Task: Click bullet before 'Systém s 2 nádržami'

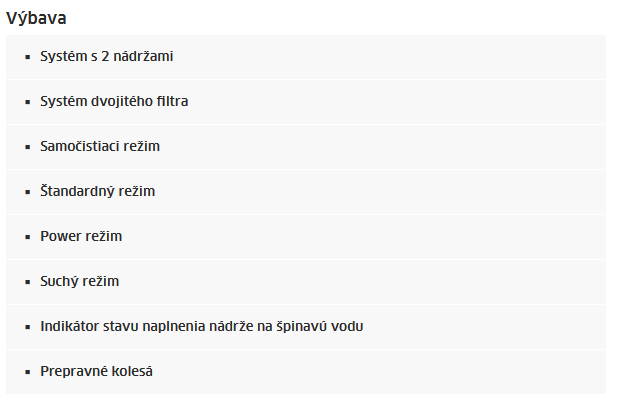Action: click(28, 57)
